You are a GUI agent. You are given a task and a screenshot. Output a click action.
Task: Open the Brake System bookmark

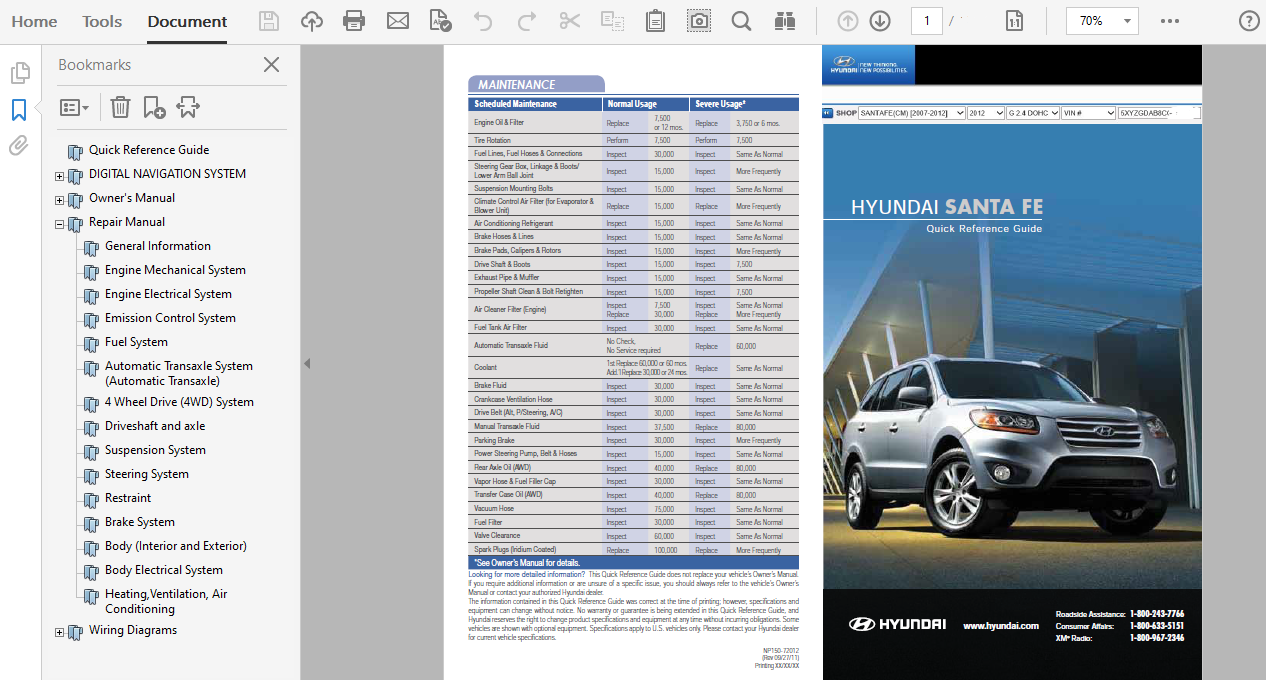(x=139, y=522)
